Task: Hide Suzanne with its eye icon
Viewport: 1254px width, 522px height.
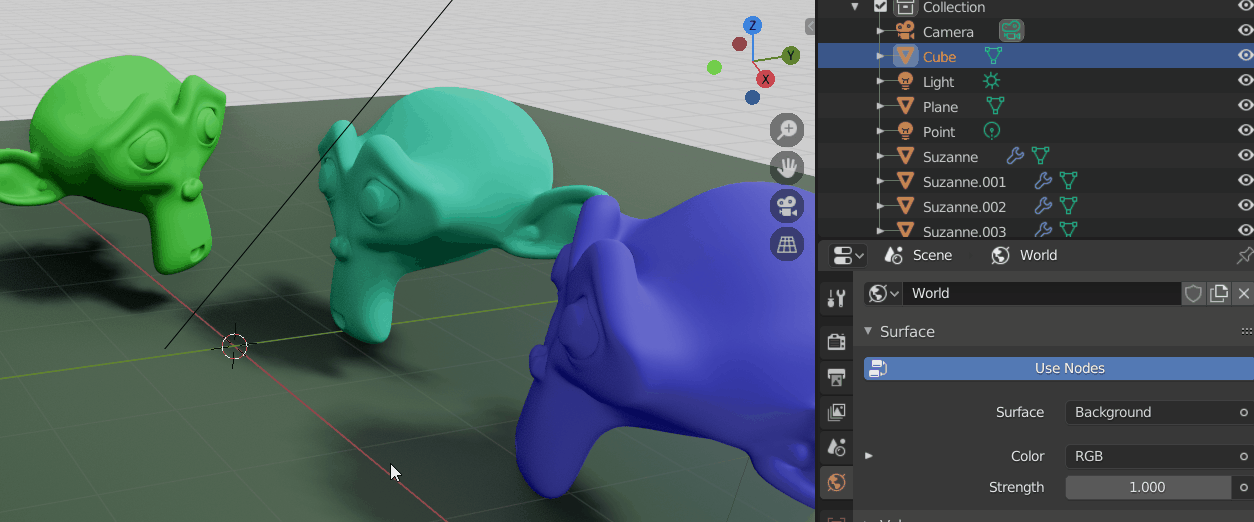Action: (1244, 156)
